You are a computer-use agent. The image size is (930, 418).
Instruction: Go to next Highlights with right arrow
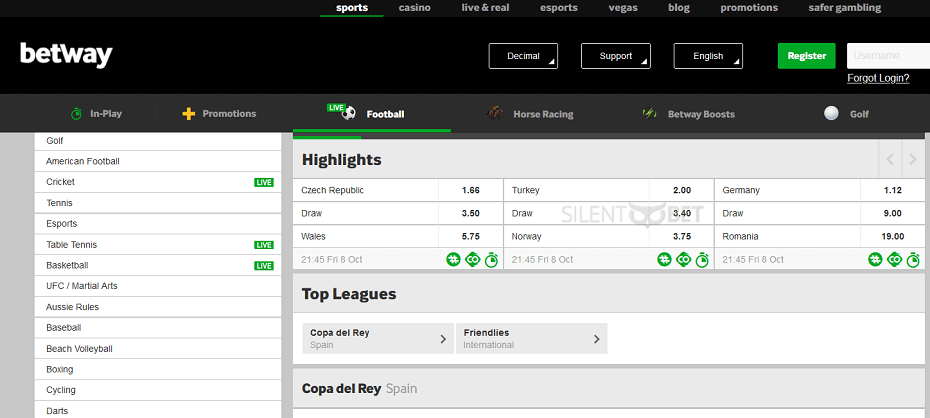913,159
